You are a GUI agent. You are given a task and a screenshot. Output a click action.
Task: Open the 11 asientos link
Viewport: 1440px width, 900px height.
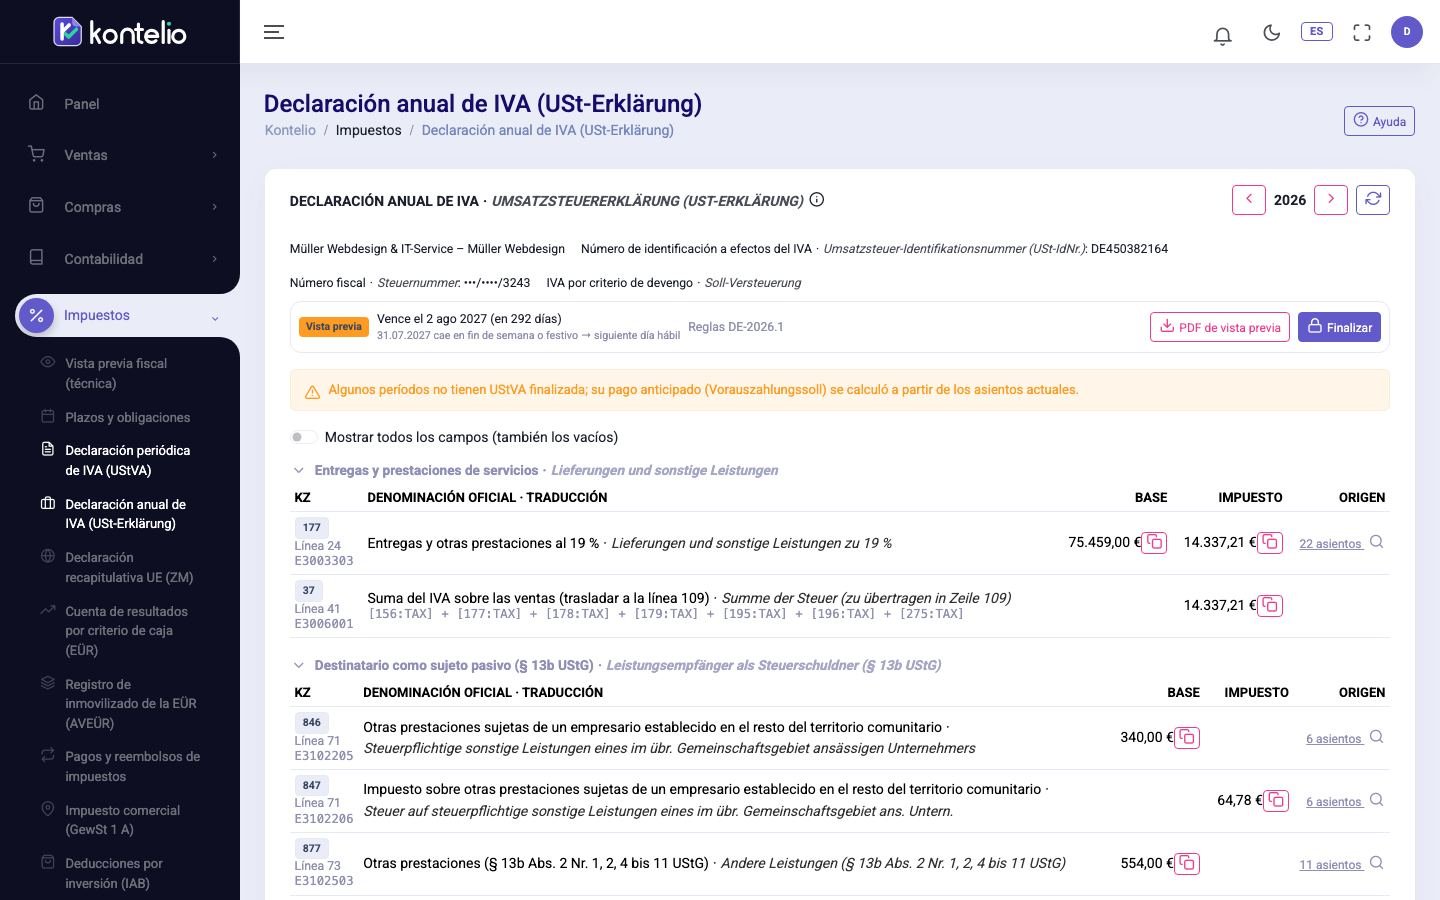1330,865
